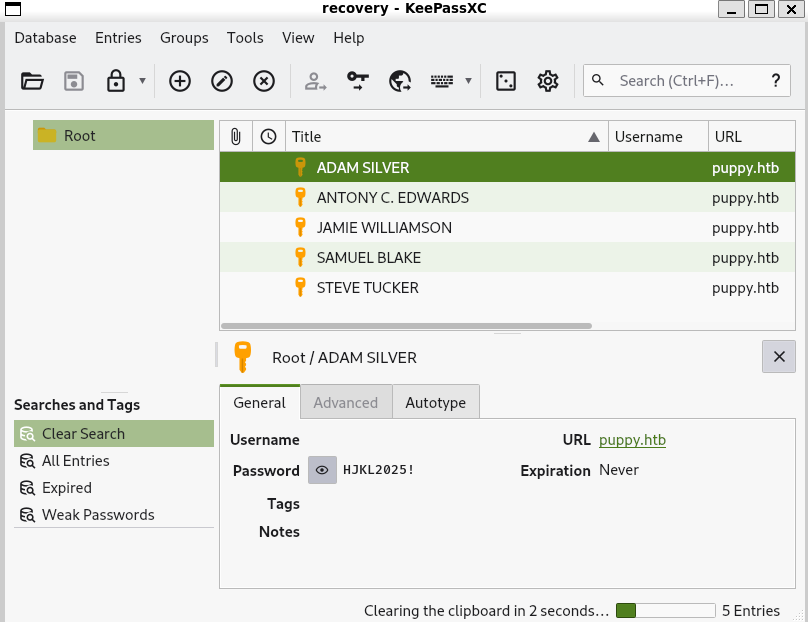Lock the database with padlock icon

[x=115, y=81]
